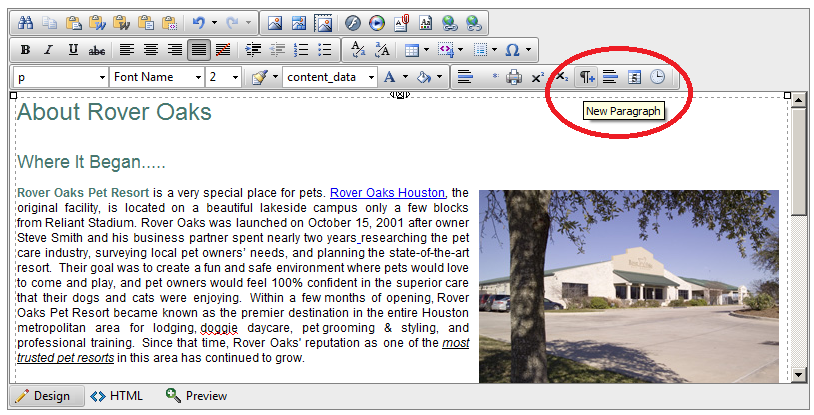
Task: Open the Image Editor icon
Action: [x=299, y=22]
